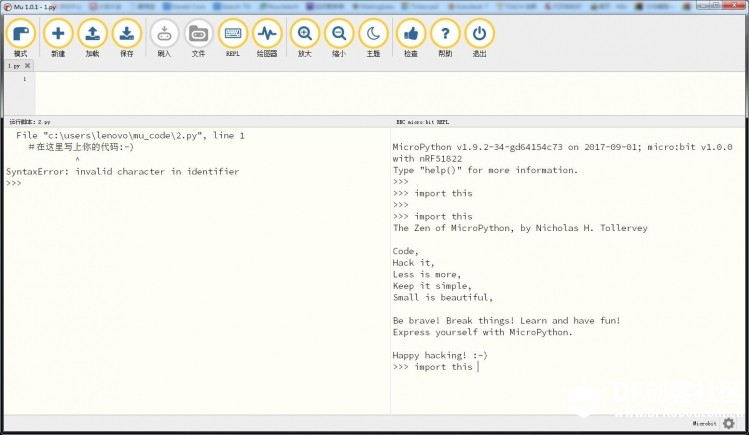
Task: Click the 'File "c:\users\lenovo\mu_code\2.py"' line
Action: [x=130, y=136]
